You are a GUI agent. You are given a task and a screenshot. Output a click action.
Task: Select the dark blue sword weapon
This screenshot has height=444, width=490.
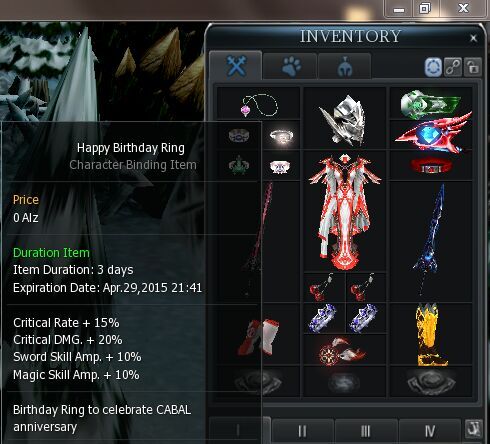click(431, 242)
